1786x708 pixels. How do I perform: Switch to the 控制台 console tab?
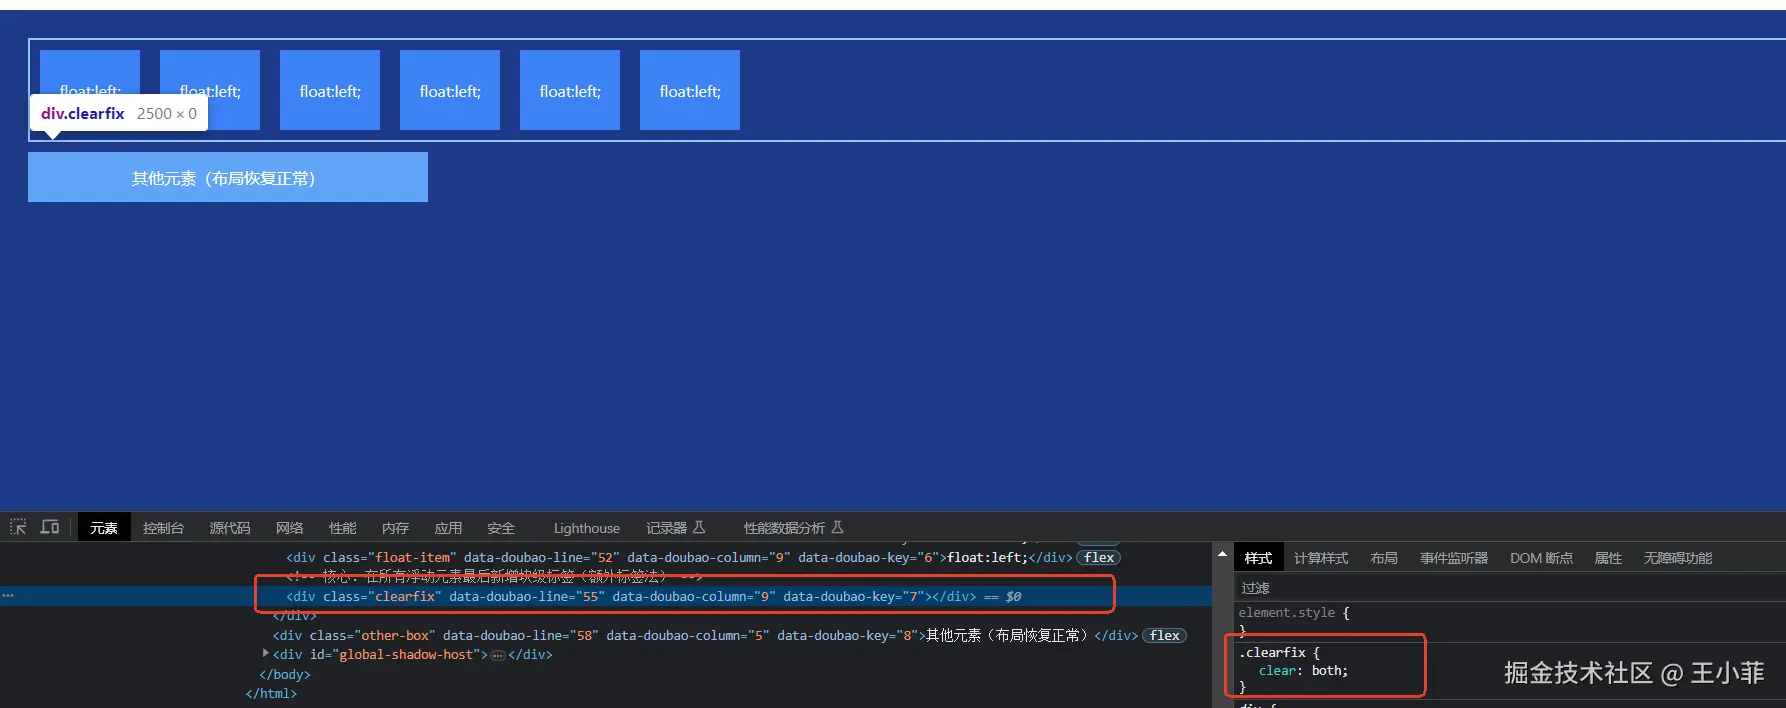click(163, 528)
